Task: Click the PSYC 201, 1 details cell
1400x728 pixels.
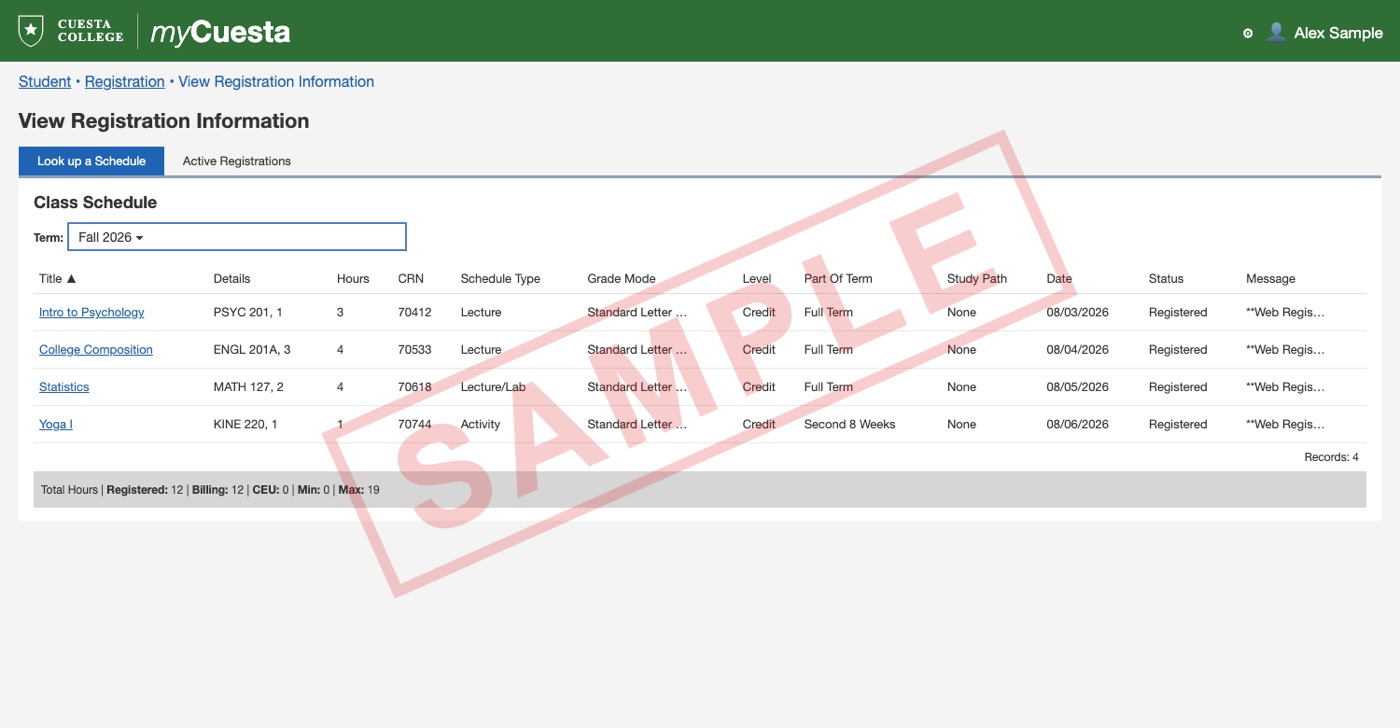Action: pyautogui.click(x=248, y=312)
